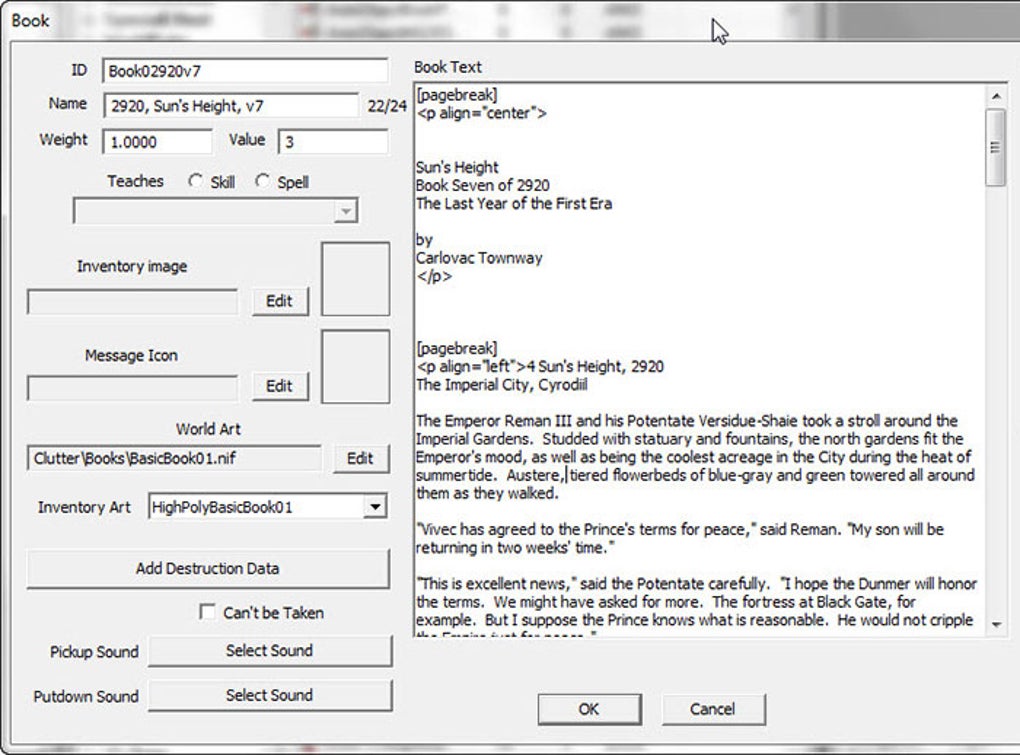1020x755 pixels.
Task: Click the Message Icon path field
Action: [x=133, y=388]
